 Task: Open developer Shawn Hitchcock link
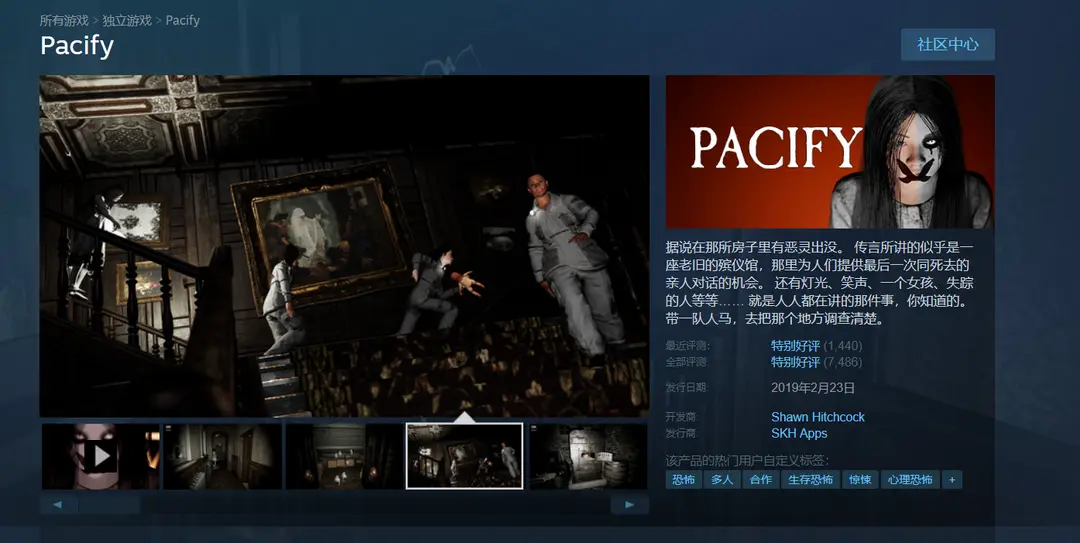point(818,417)
